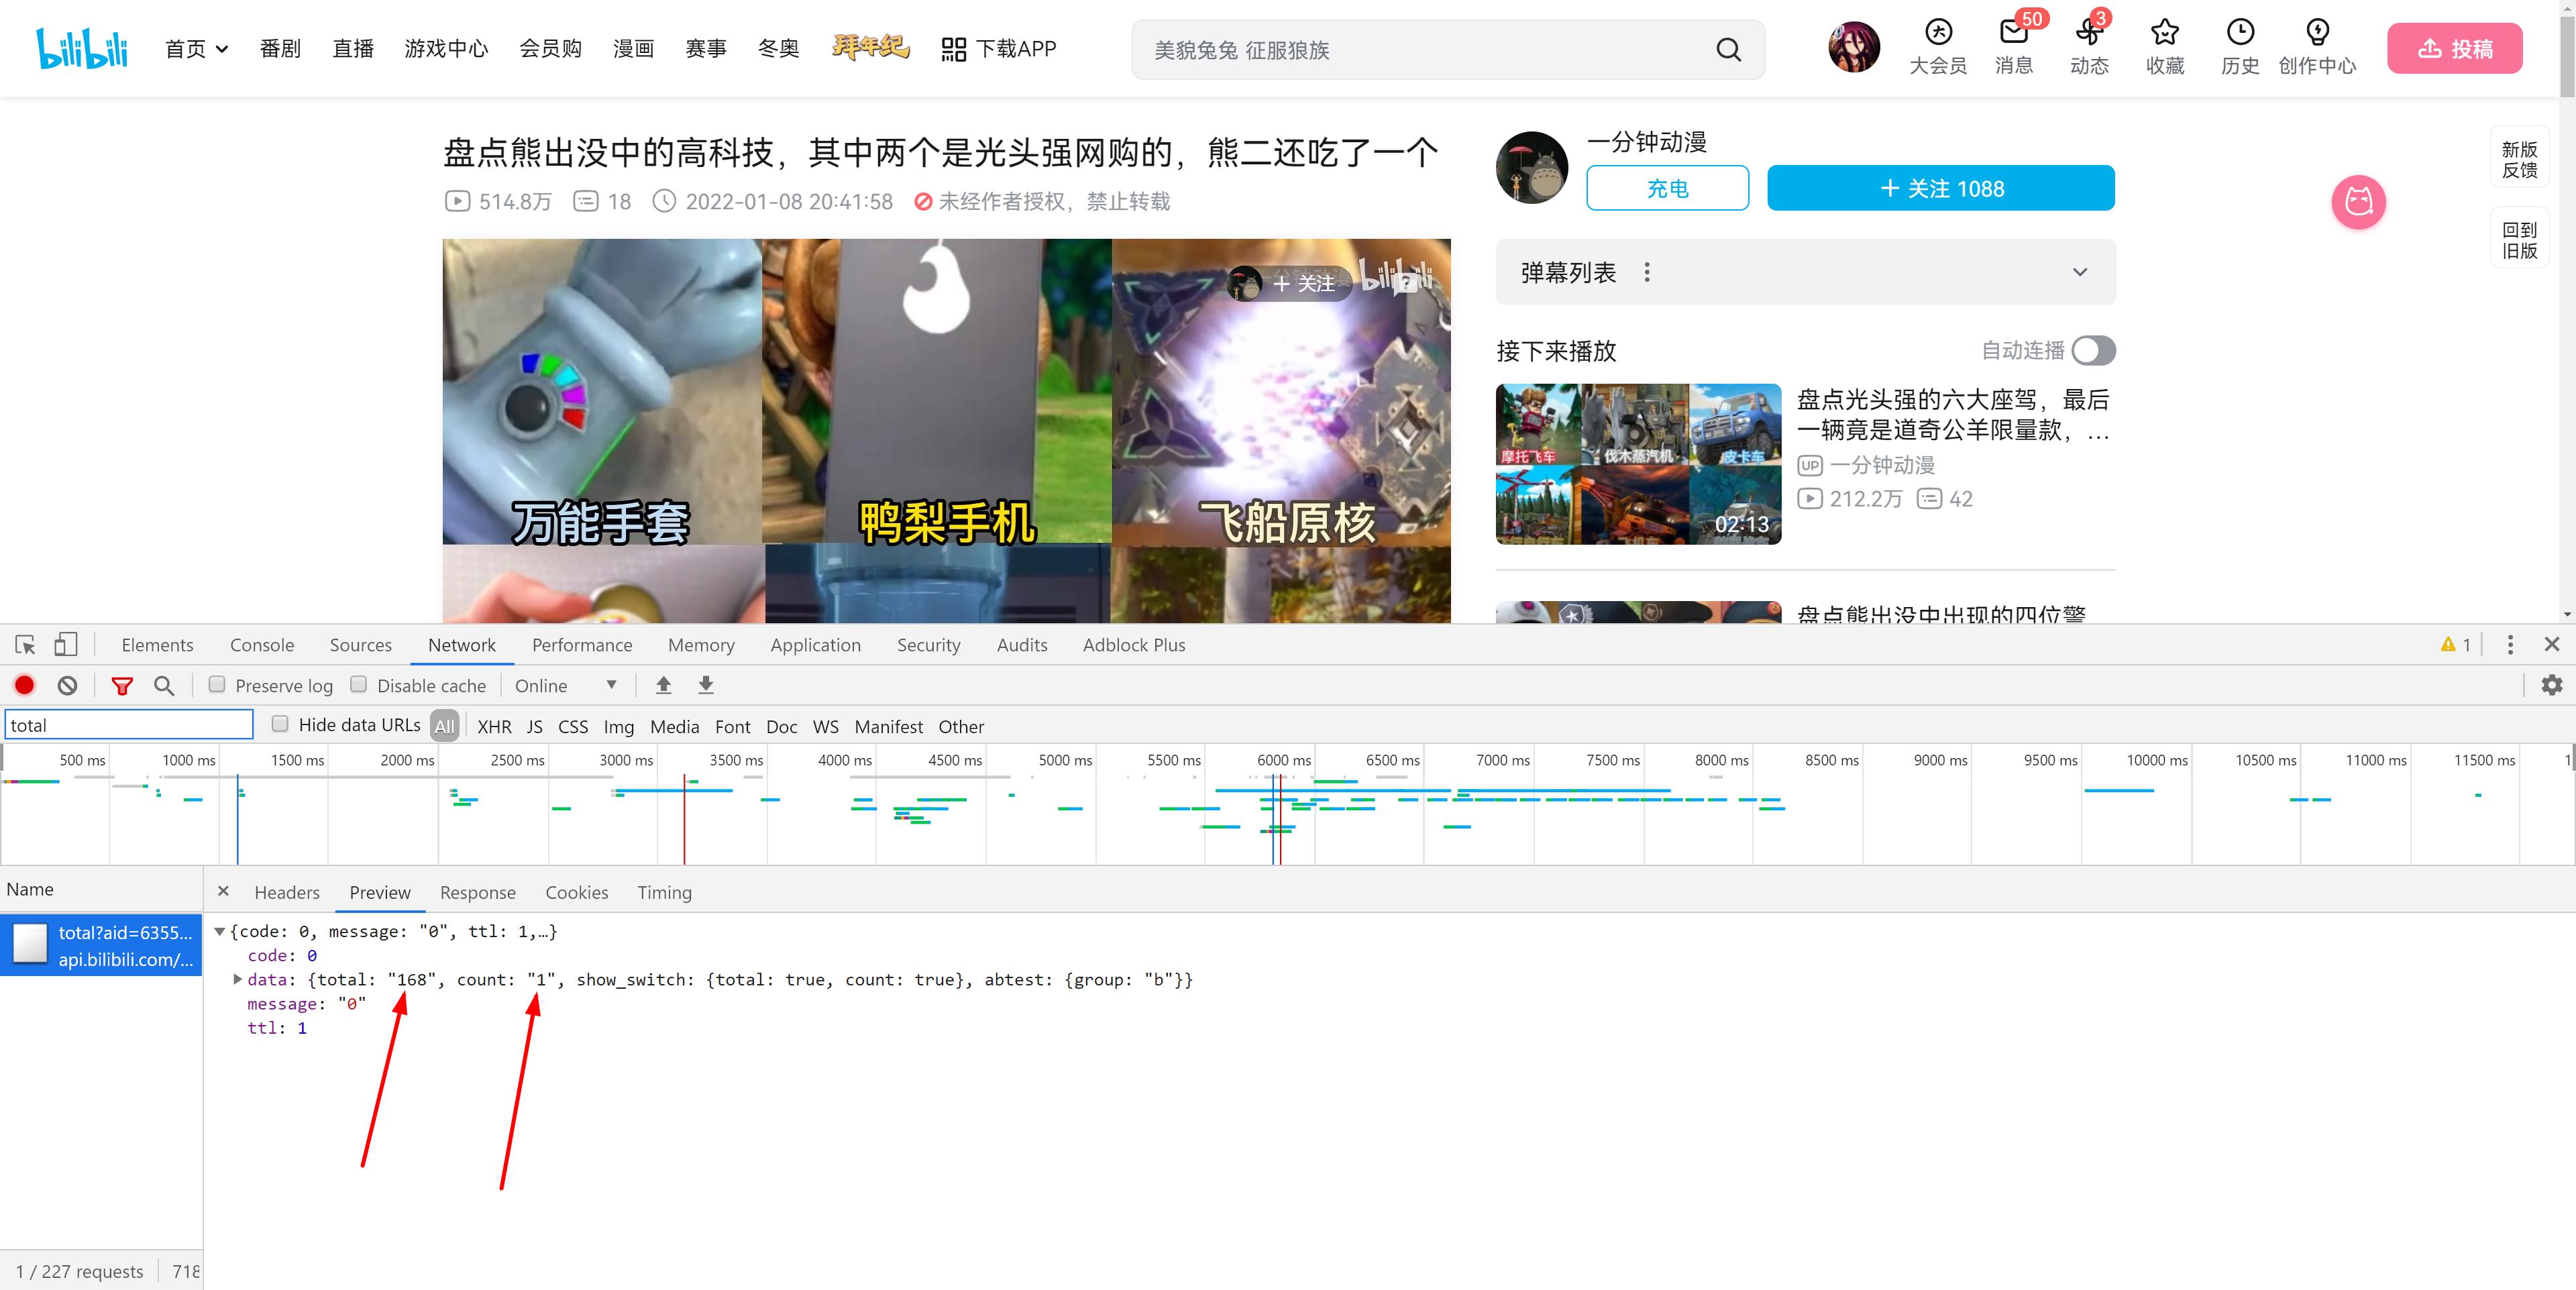Open the 一分钟动漫 uploader avatar
The image size is (2576, 1290).
pyautogui.click(x=1531, y=167)
